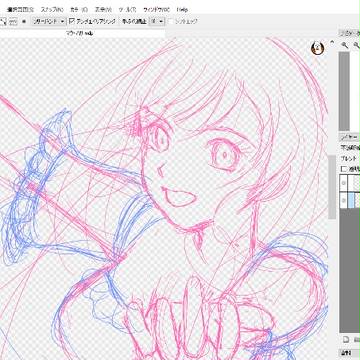Viewport: 360px width, 360px height.
Task: Open the 手ぶれ補正 value dropdown
Action: pos(157,21)
